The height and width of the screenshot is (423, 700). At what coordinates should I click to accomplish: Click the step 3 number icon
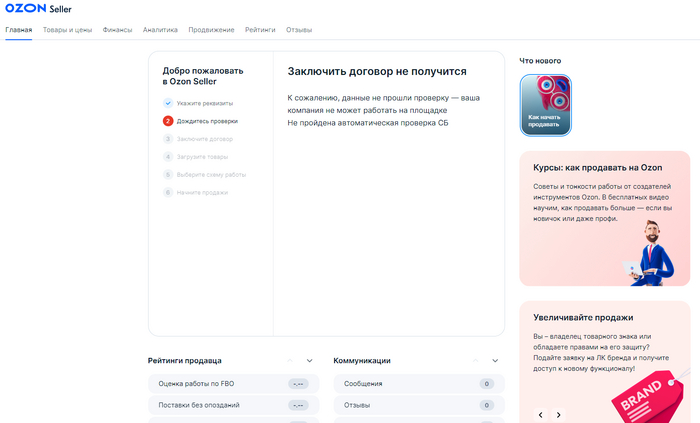click(x=168, y=139)
